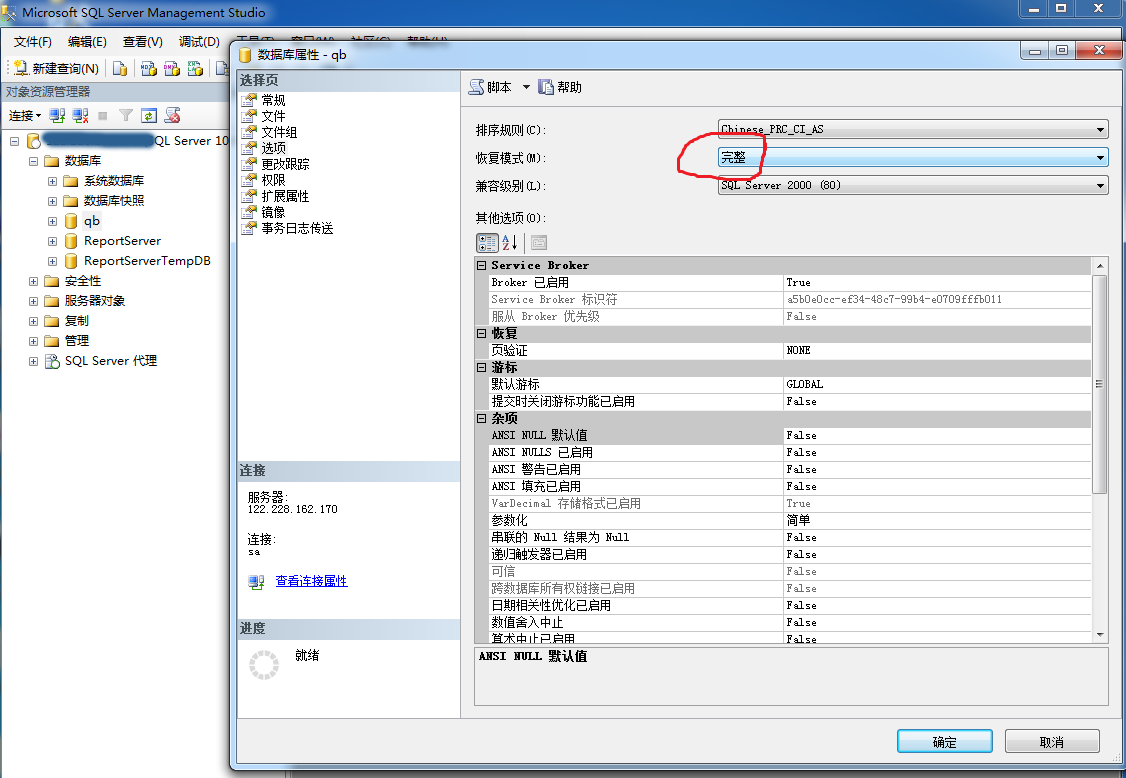
Task: Select the 选项 page
Action: [x=273, y=148]
